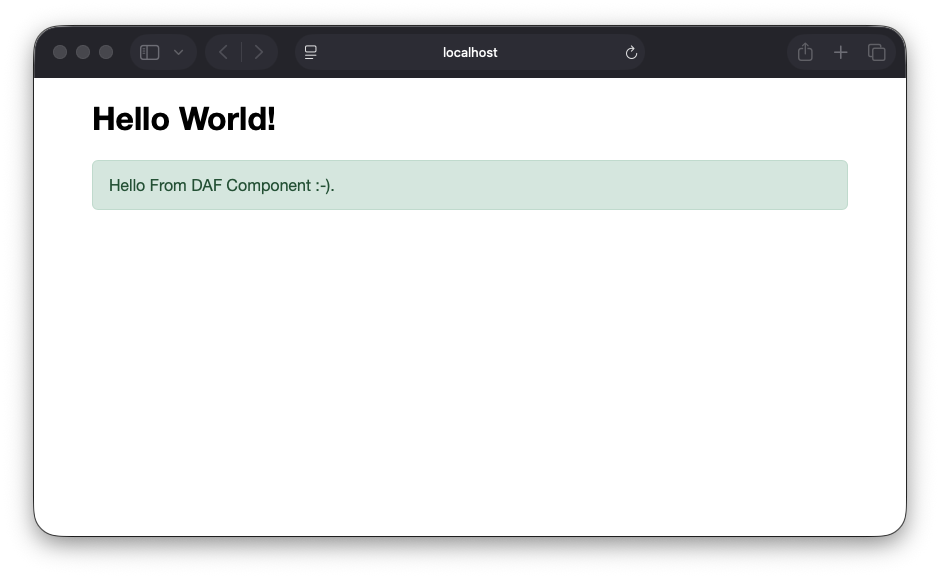Screen dimensions: 940x578
Task: Show the tab overview
Action: [x=877, y=52]
